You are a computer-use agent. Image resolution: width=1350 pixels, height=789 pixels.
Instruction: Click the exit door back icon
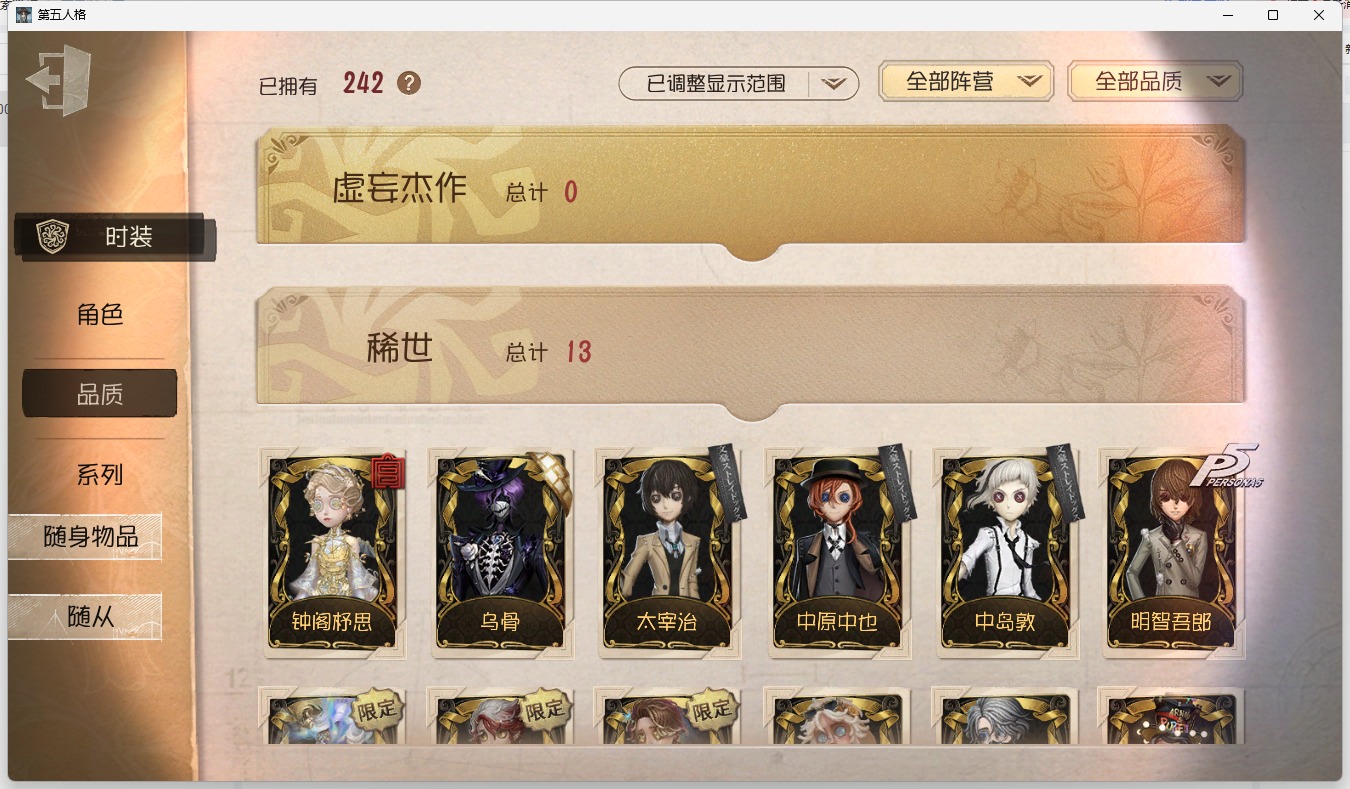coord(59,81)
